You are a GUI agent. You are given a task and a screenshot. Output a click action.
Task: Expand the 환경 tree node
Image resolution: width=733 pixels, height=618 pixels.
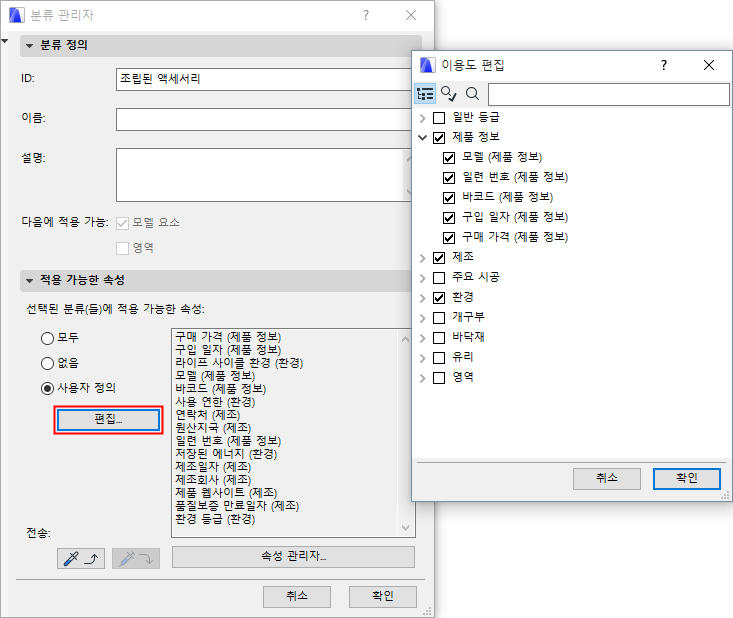click(x=423, y=298)
